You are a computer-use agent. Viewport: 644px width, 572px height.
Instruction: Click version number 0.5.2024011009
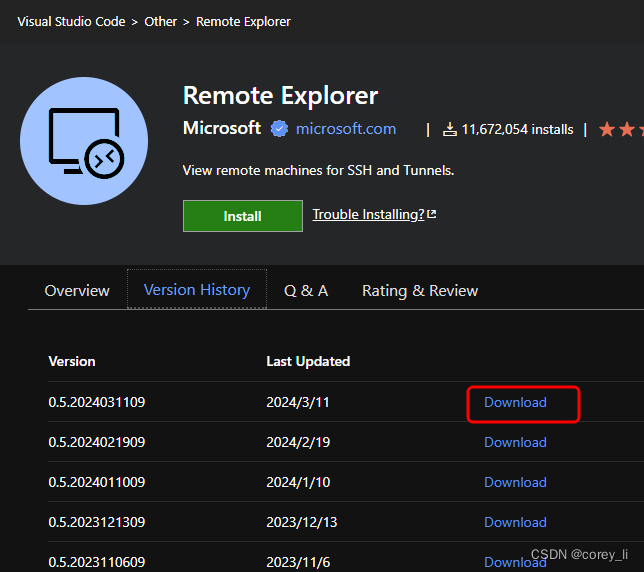coord(97,482)
